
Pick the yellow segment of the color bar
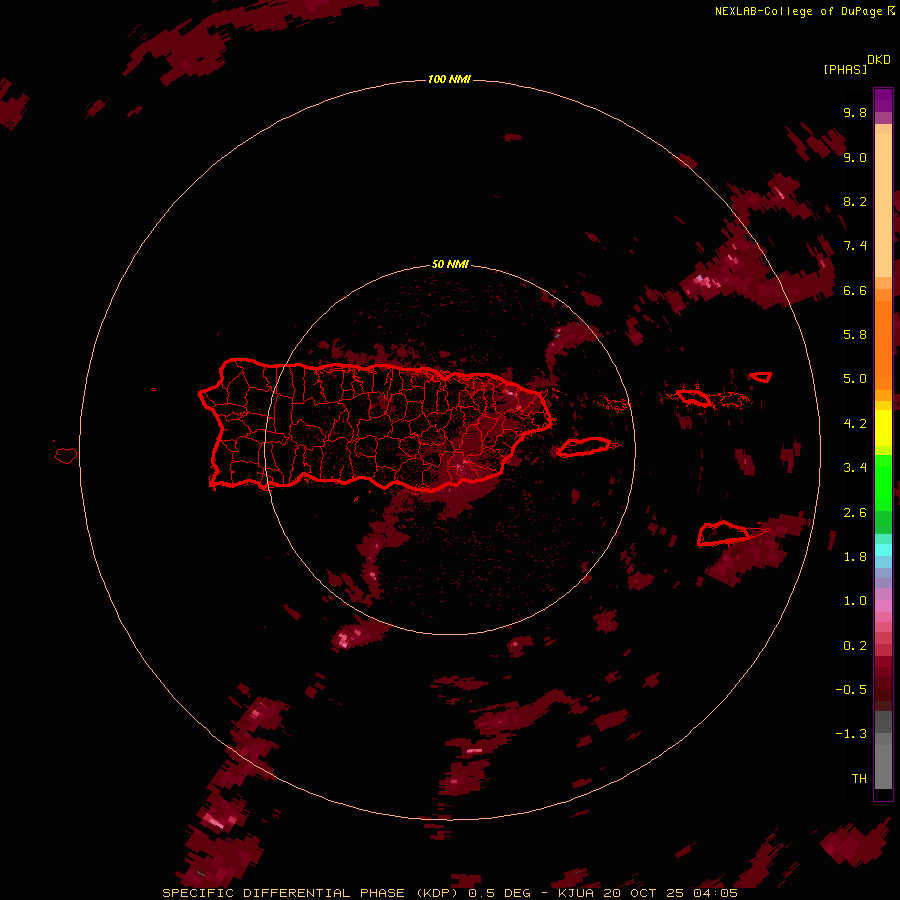click(x=883, y=428)
